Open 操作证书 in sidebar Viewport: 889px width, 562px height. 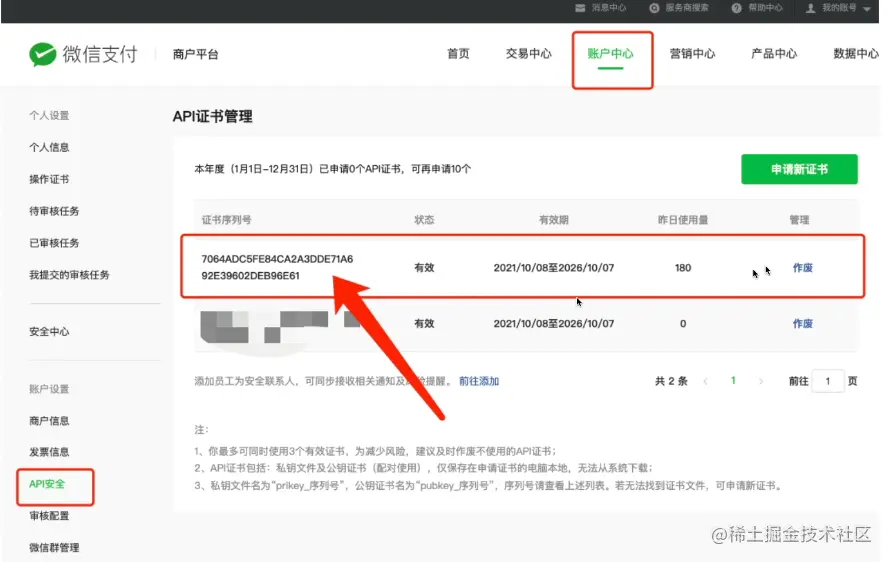point(49,179)
